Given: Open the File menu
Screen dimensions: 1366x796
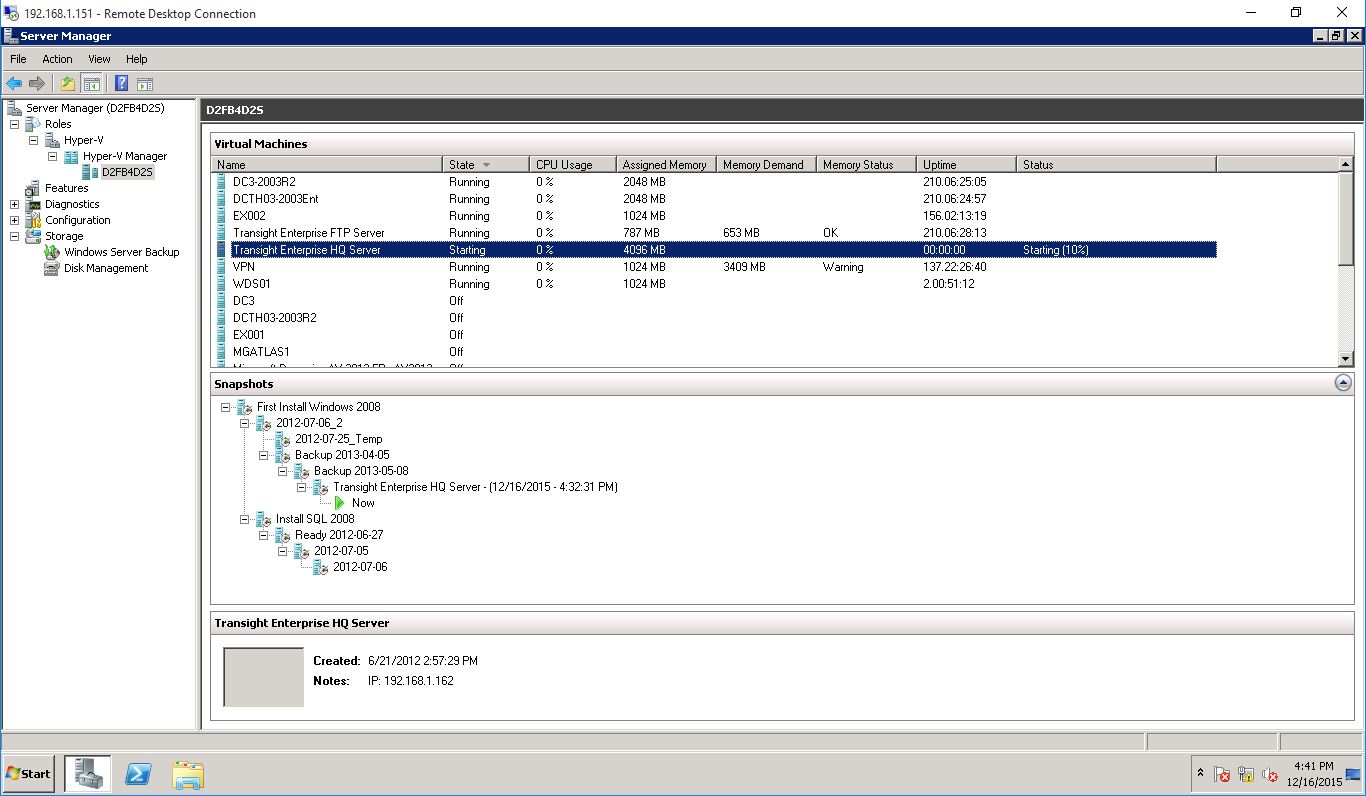Looking at the screenshot, I should click(x=18, y=59).
